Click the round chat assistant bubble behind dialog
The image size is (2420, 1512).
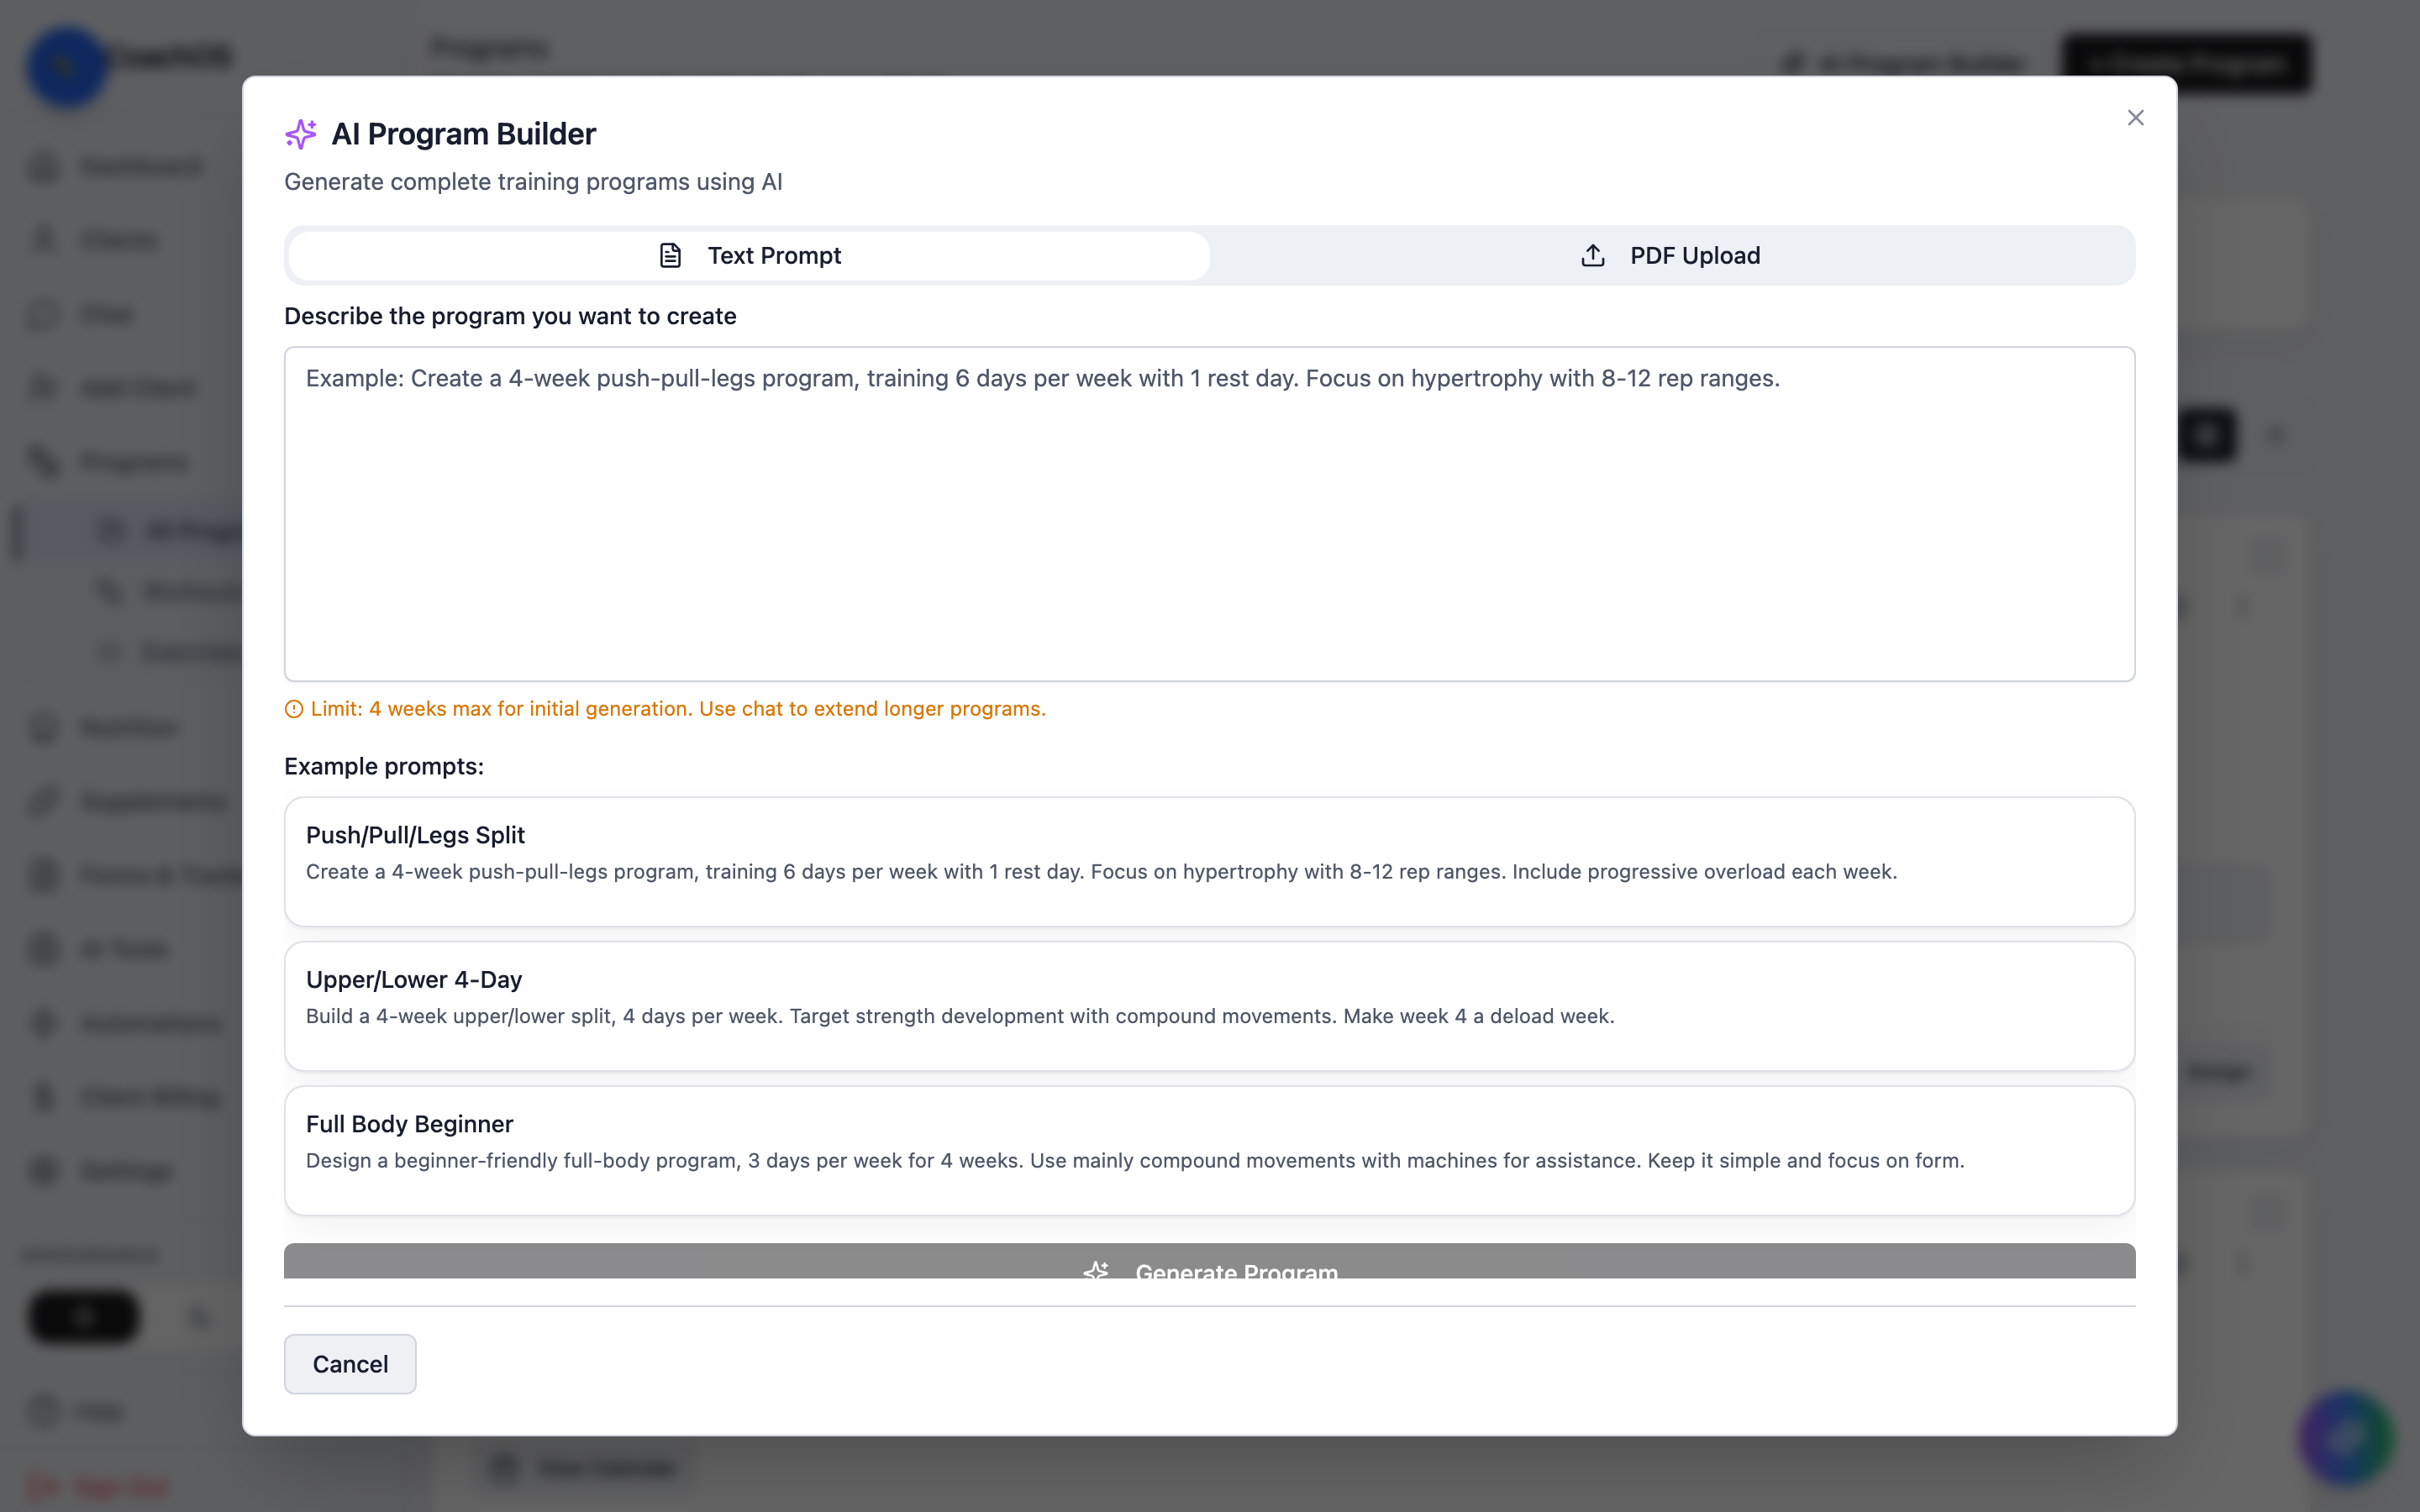click(x=2345, y=1438)
